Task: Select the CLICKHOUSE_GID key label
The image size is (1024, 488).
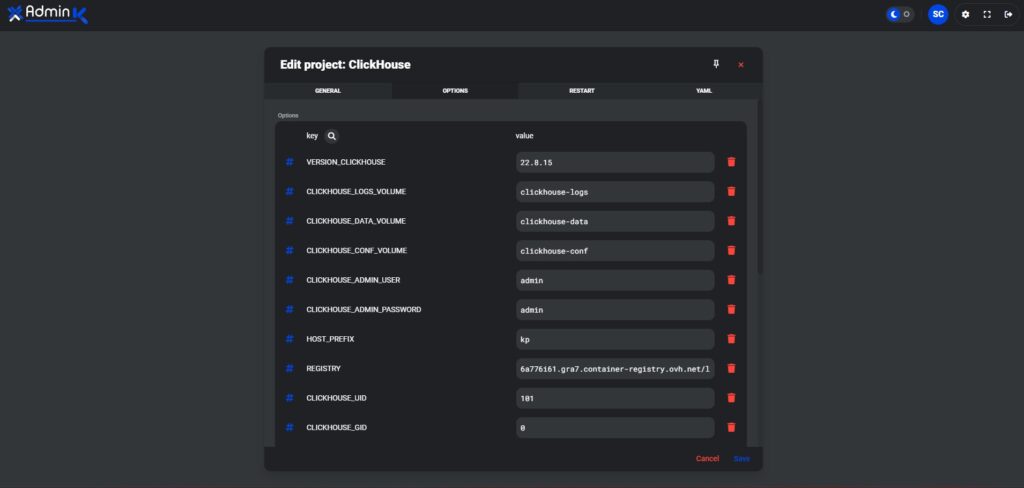Action: 338,427
